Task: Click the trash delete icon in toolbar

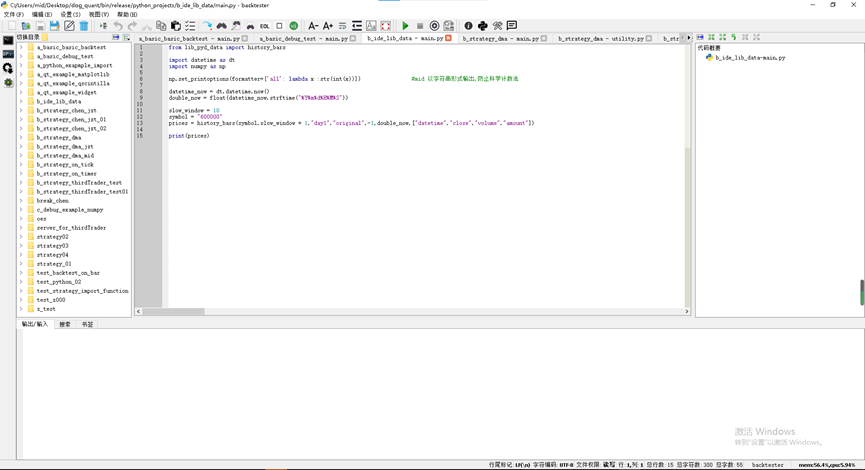Action: coord(84,26)
